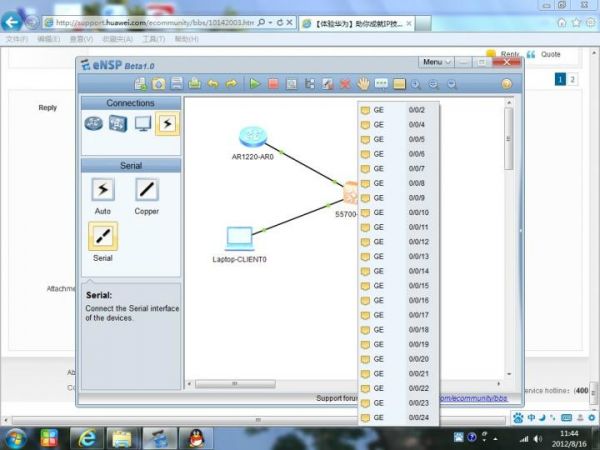Screen dimensions: 600x450
Task: Click the save topology icon
Action: coord(176,83)
